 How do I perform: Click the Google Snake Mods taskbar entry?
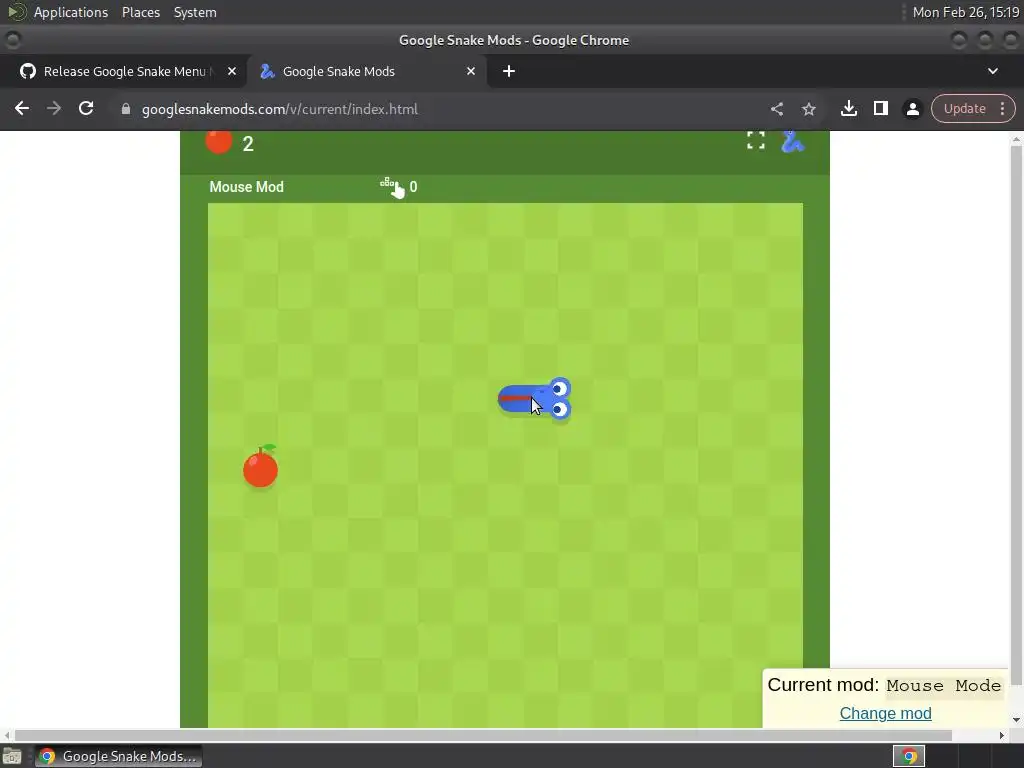point(119,756)
